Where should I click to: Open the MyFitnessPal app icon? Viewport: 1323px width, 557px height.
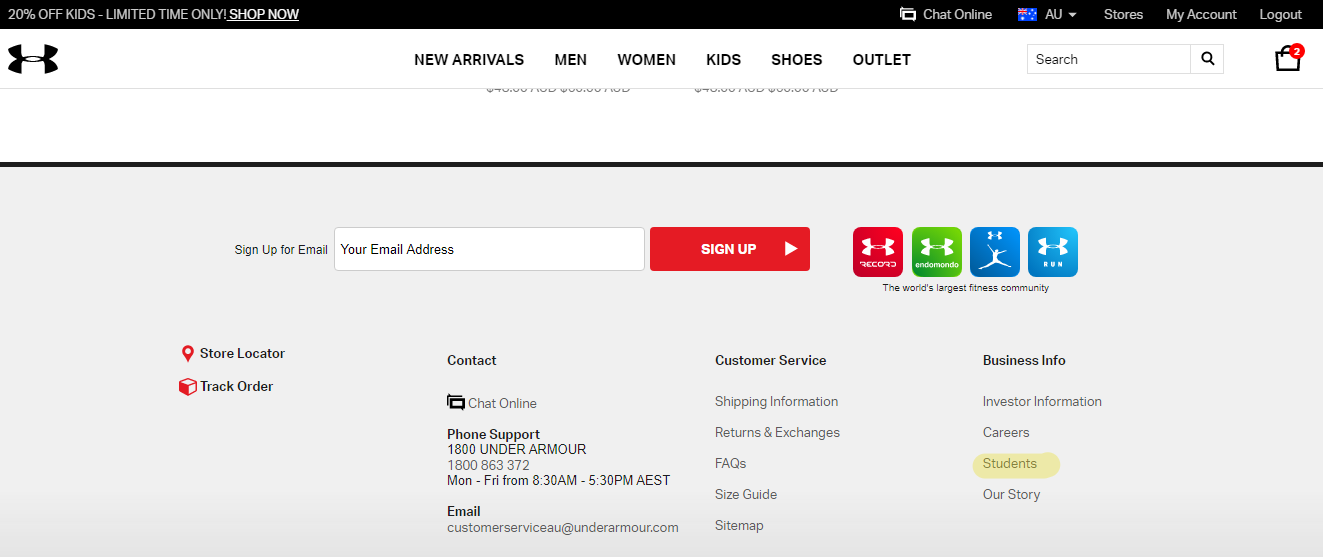(x=995, y=252)
